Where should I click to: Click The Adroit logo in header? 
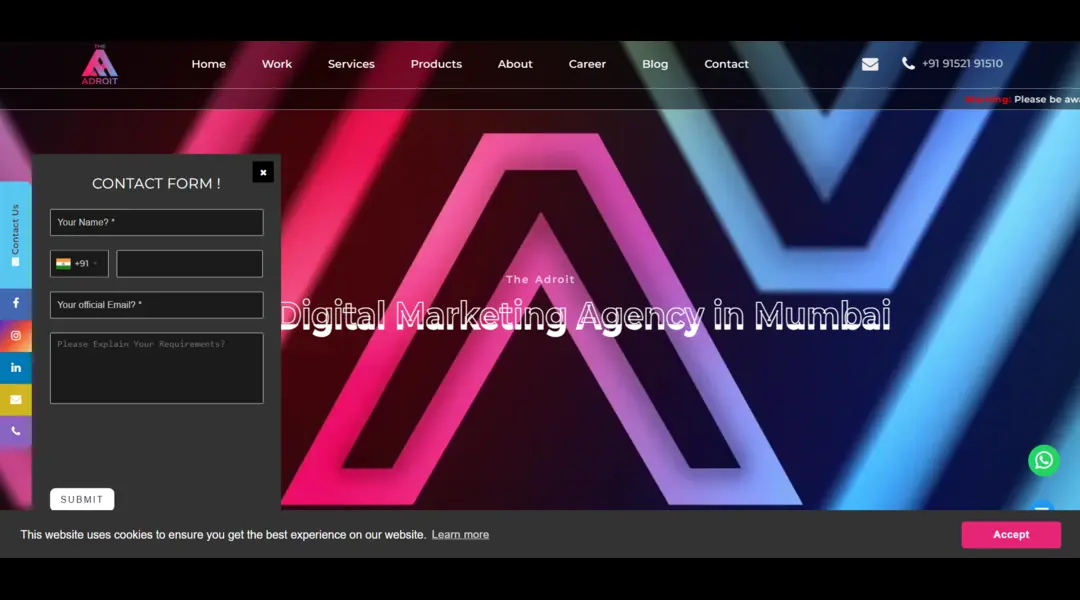click(100, 65)
